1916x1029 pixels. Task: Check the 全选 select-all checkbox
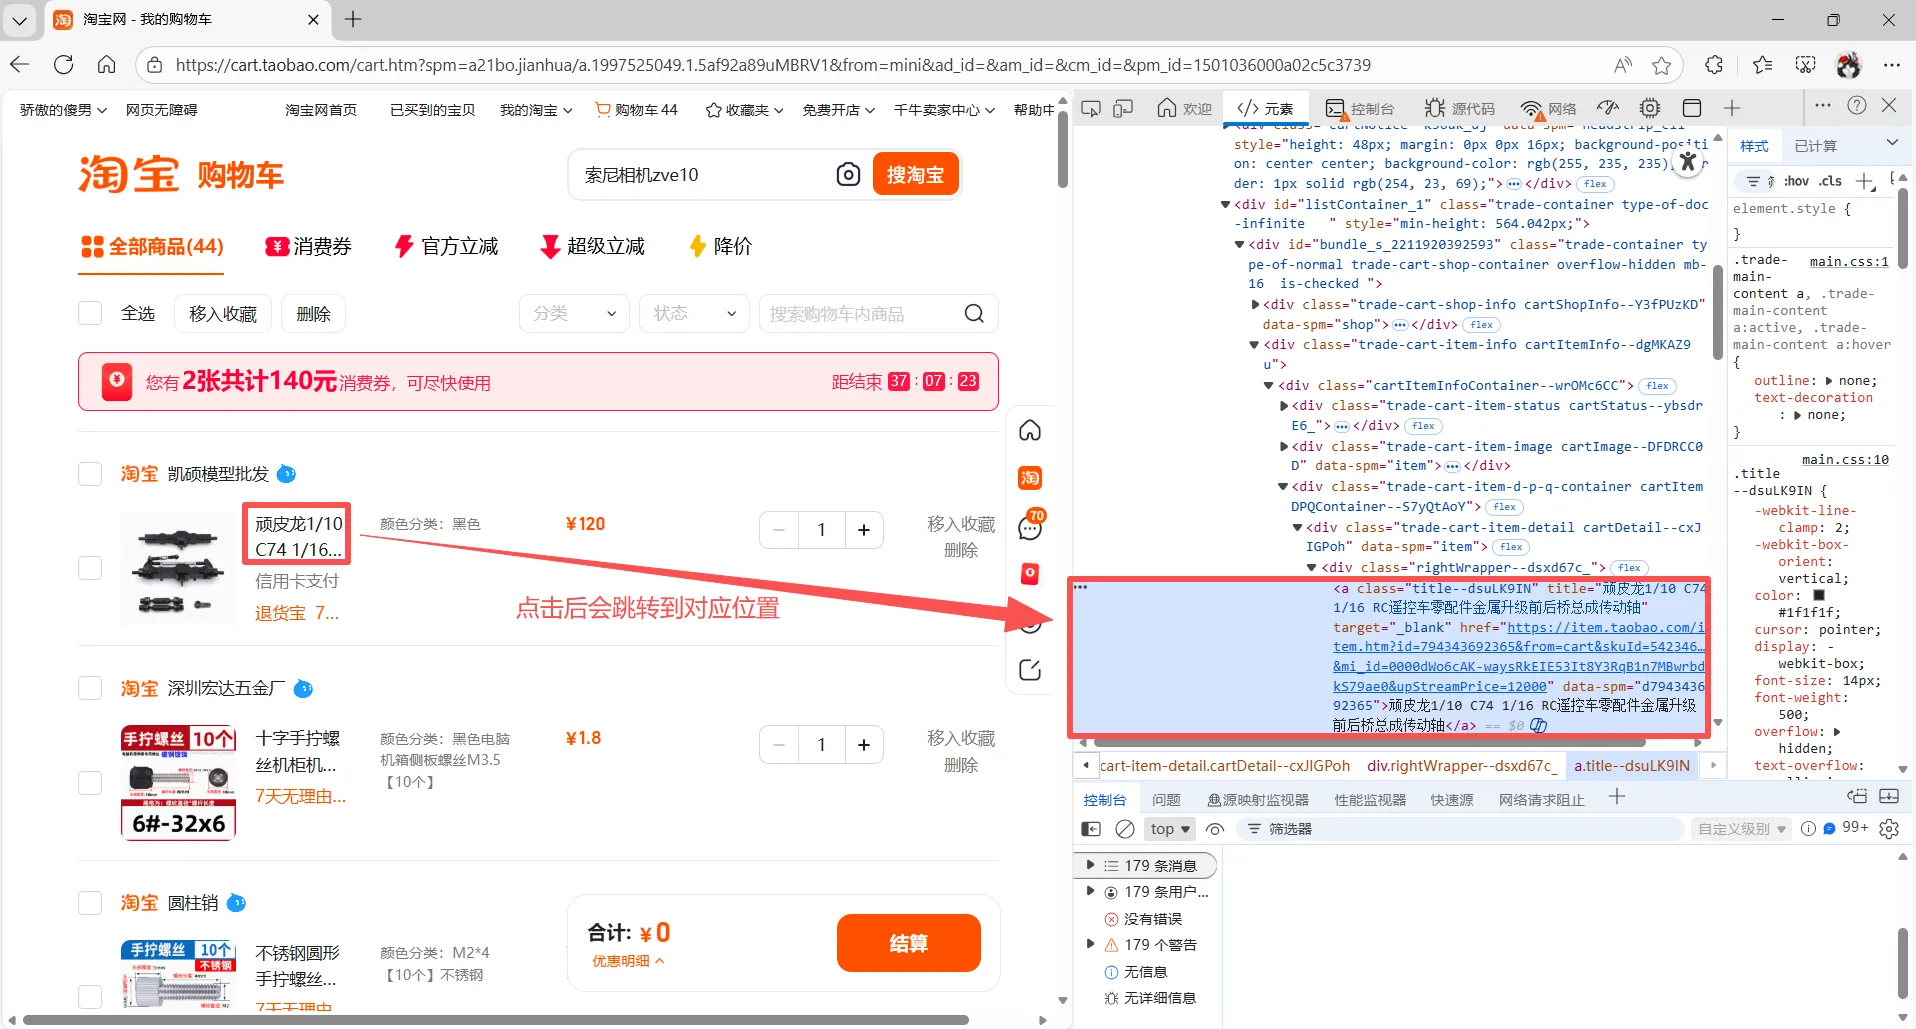tap(89, 312)
